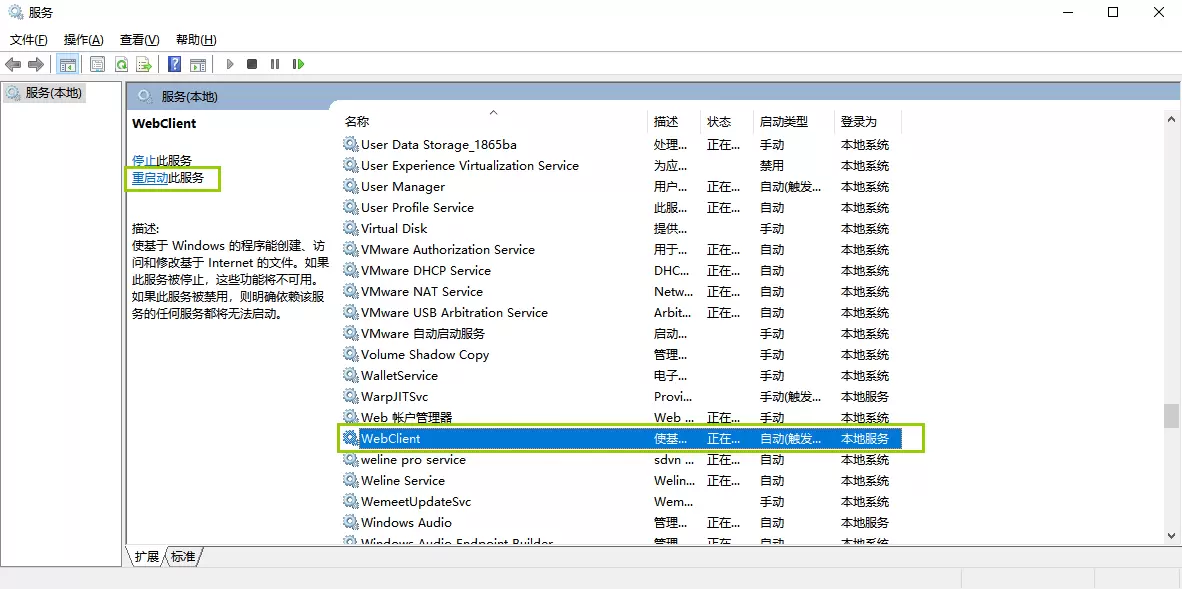Open the Properties toolbar icon
Image resolution: width=1182 pixels, height=589 pixels.
pyautogui.click(x=97, y=65)
